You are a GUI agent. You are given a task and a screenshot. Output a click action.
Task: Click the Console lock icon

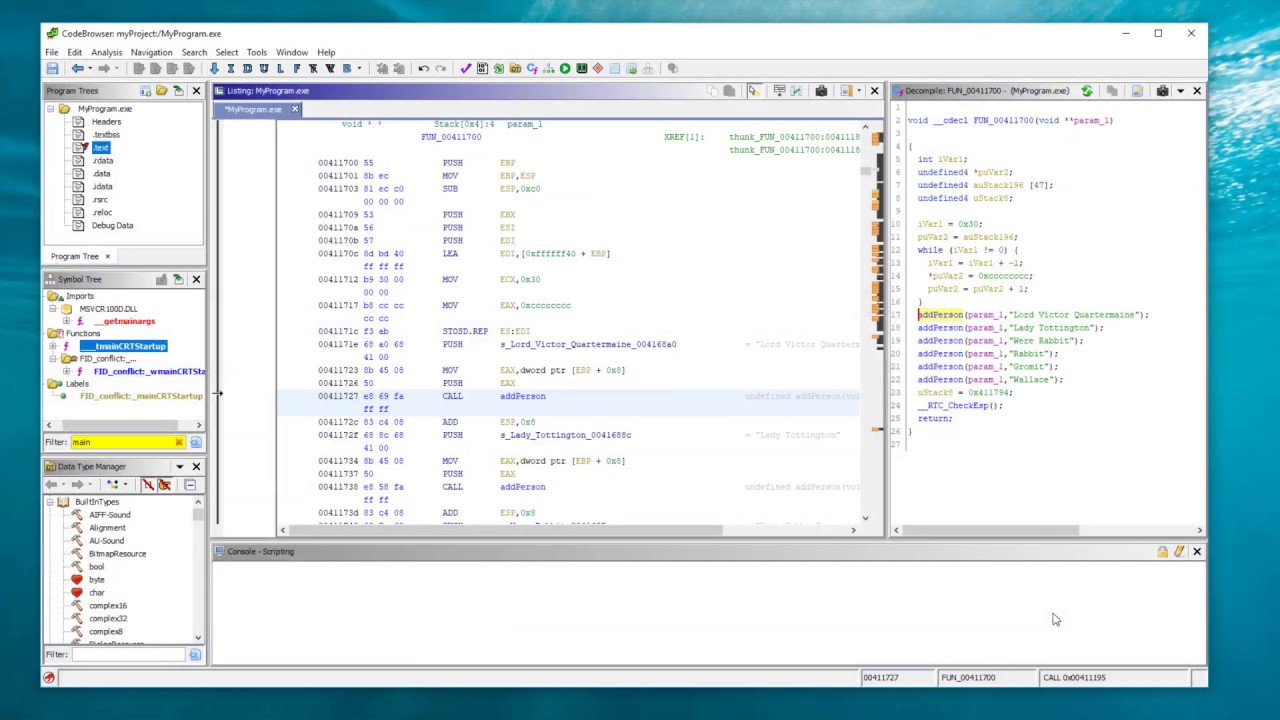pos(1162,552)
